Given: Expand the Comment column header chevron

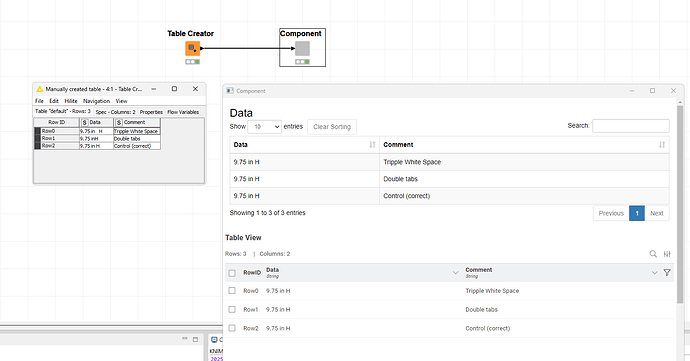Looking at the screenshot, I should point(654,273).
